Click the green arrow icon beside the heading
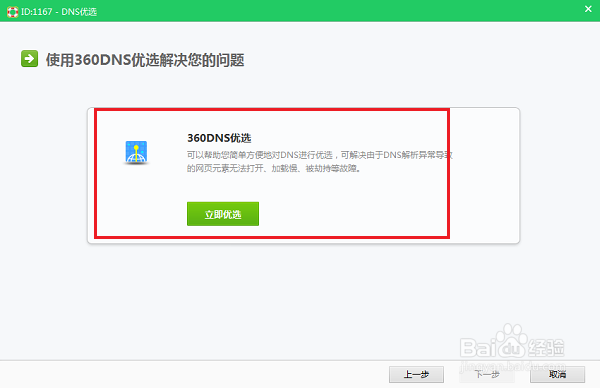600x388 pixels. (x=29, y=59)
